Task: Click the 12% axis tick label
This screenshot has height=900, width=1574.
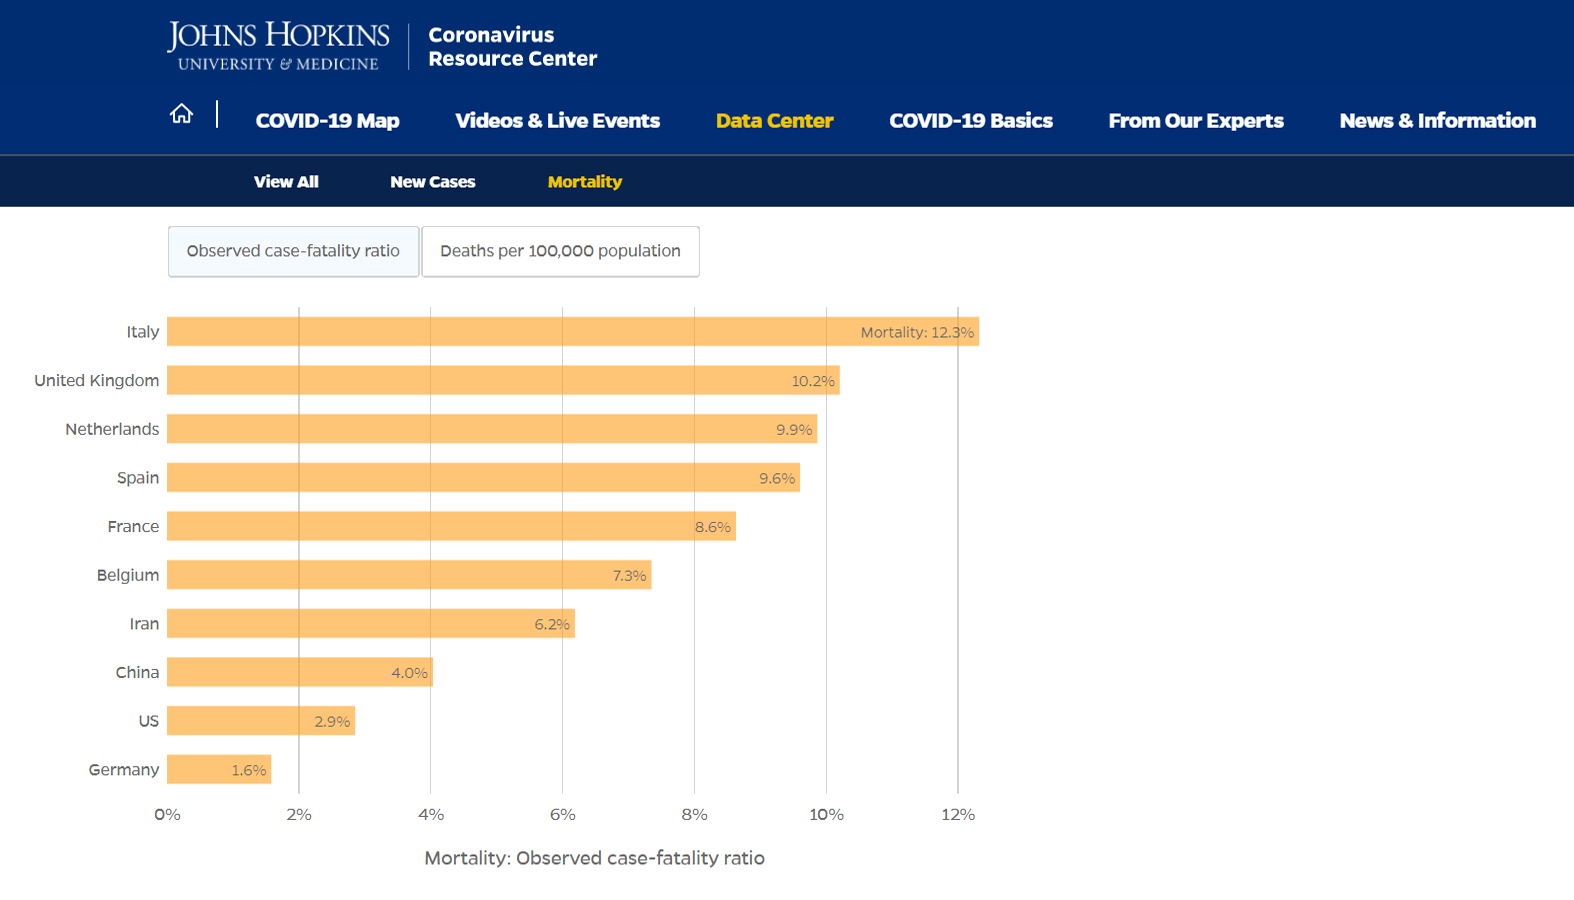Action: click(958, 814)
